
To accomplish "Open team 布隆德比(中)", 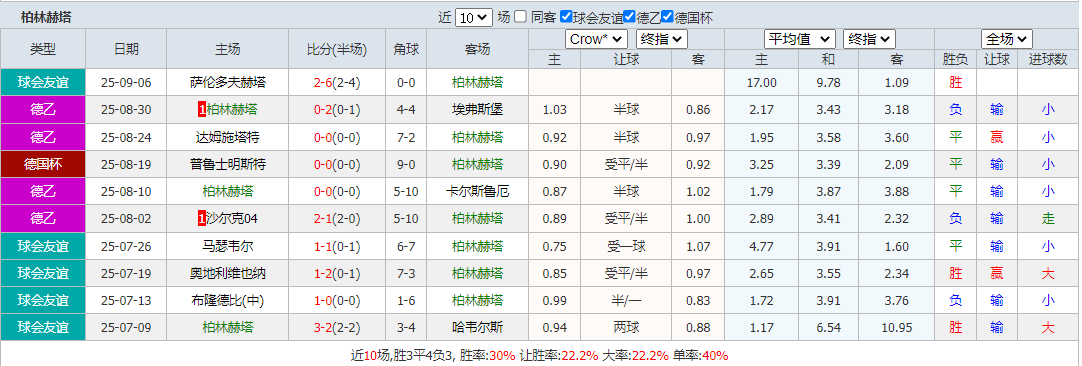I will [x=228, y=301].
